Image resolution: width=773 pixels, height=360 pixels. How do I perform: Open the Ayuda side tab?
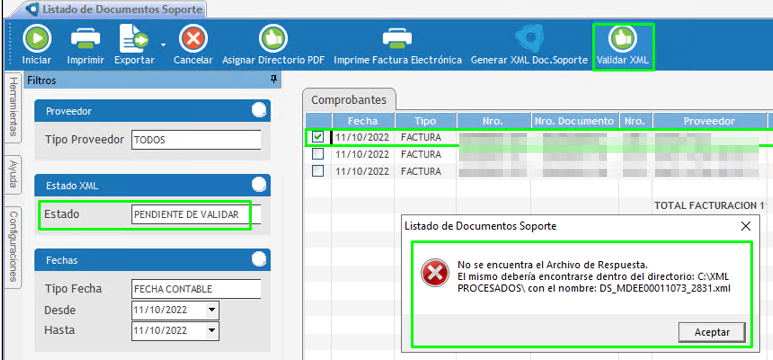[13, 174]
